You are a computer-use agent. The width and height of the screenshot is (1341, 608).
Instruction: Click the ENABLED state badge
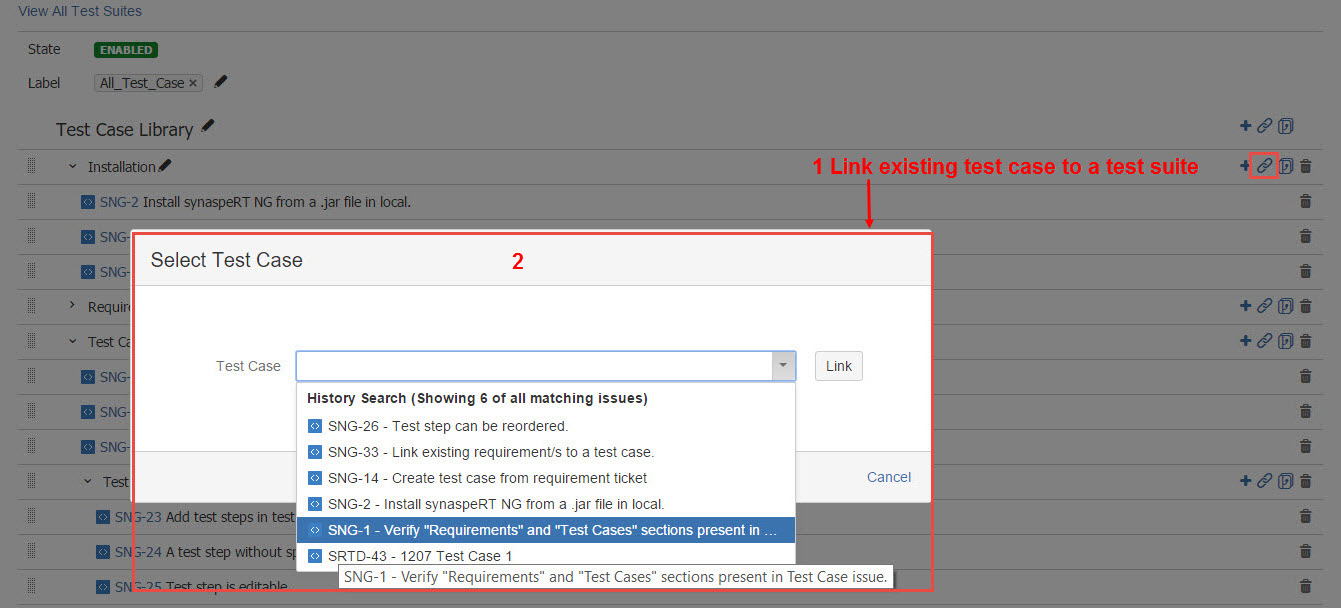point(126,50)
